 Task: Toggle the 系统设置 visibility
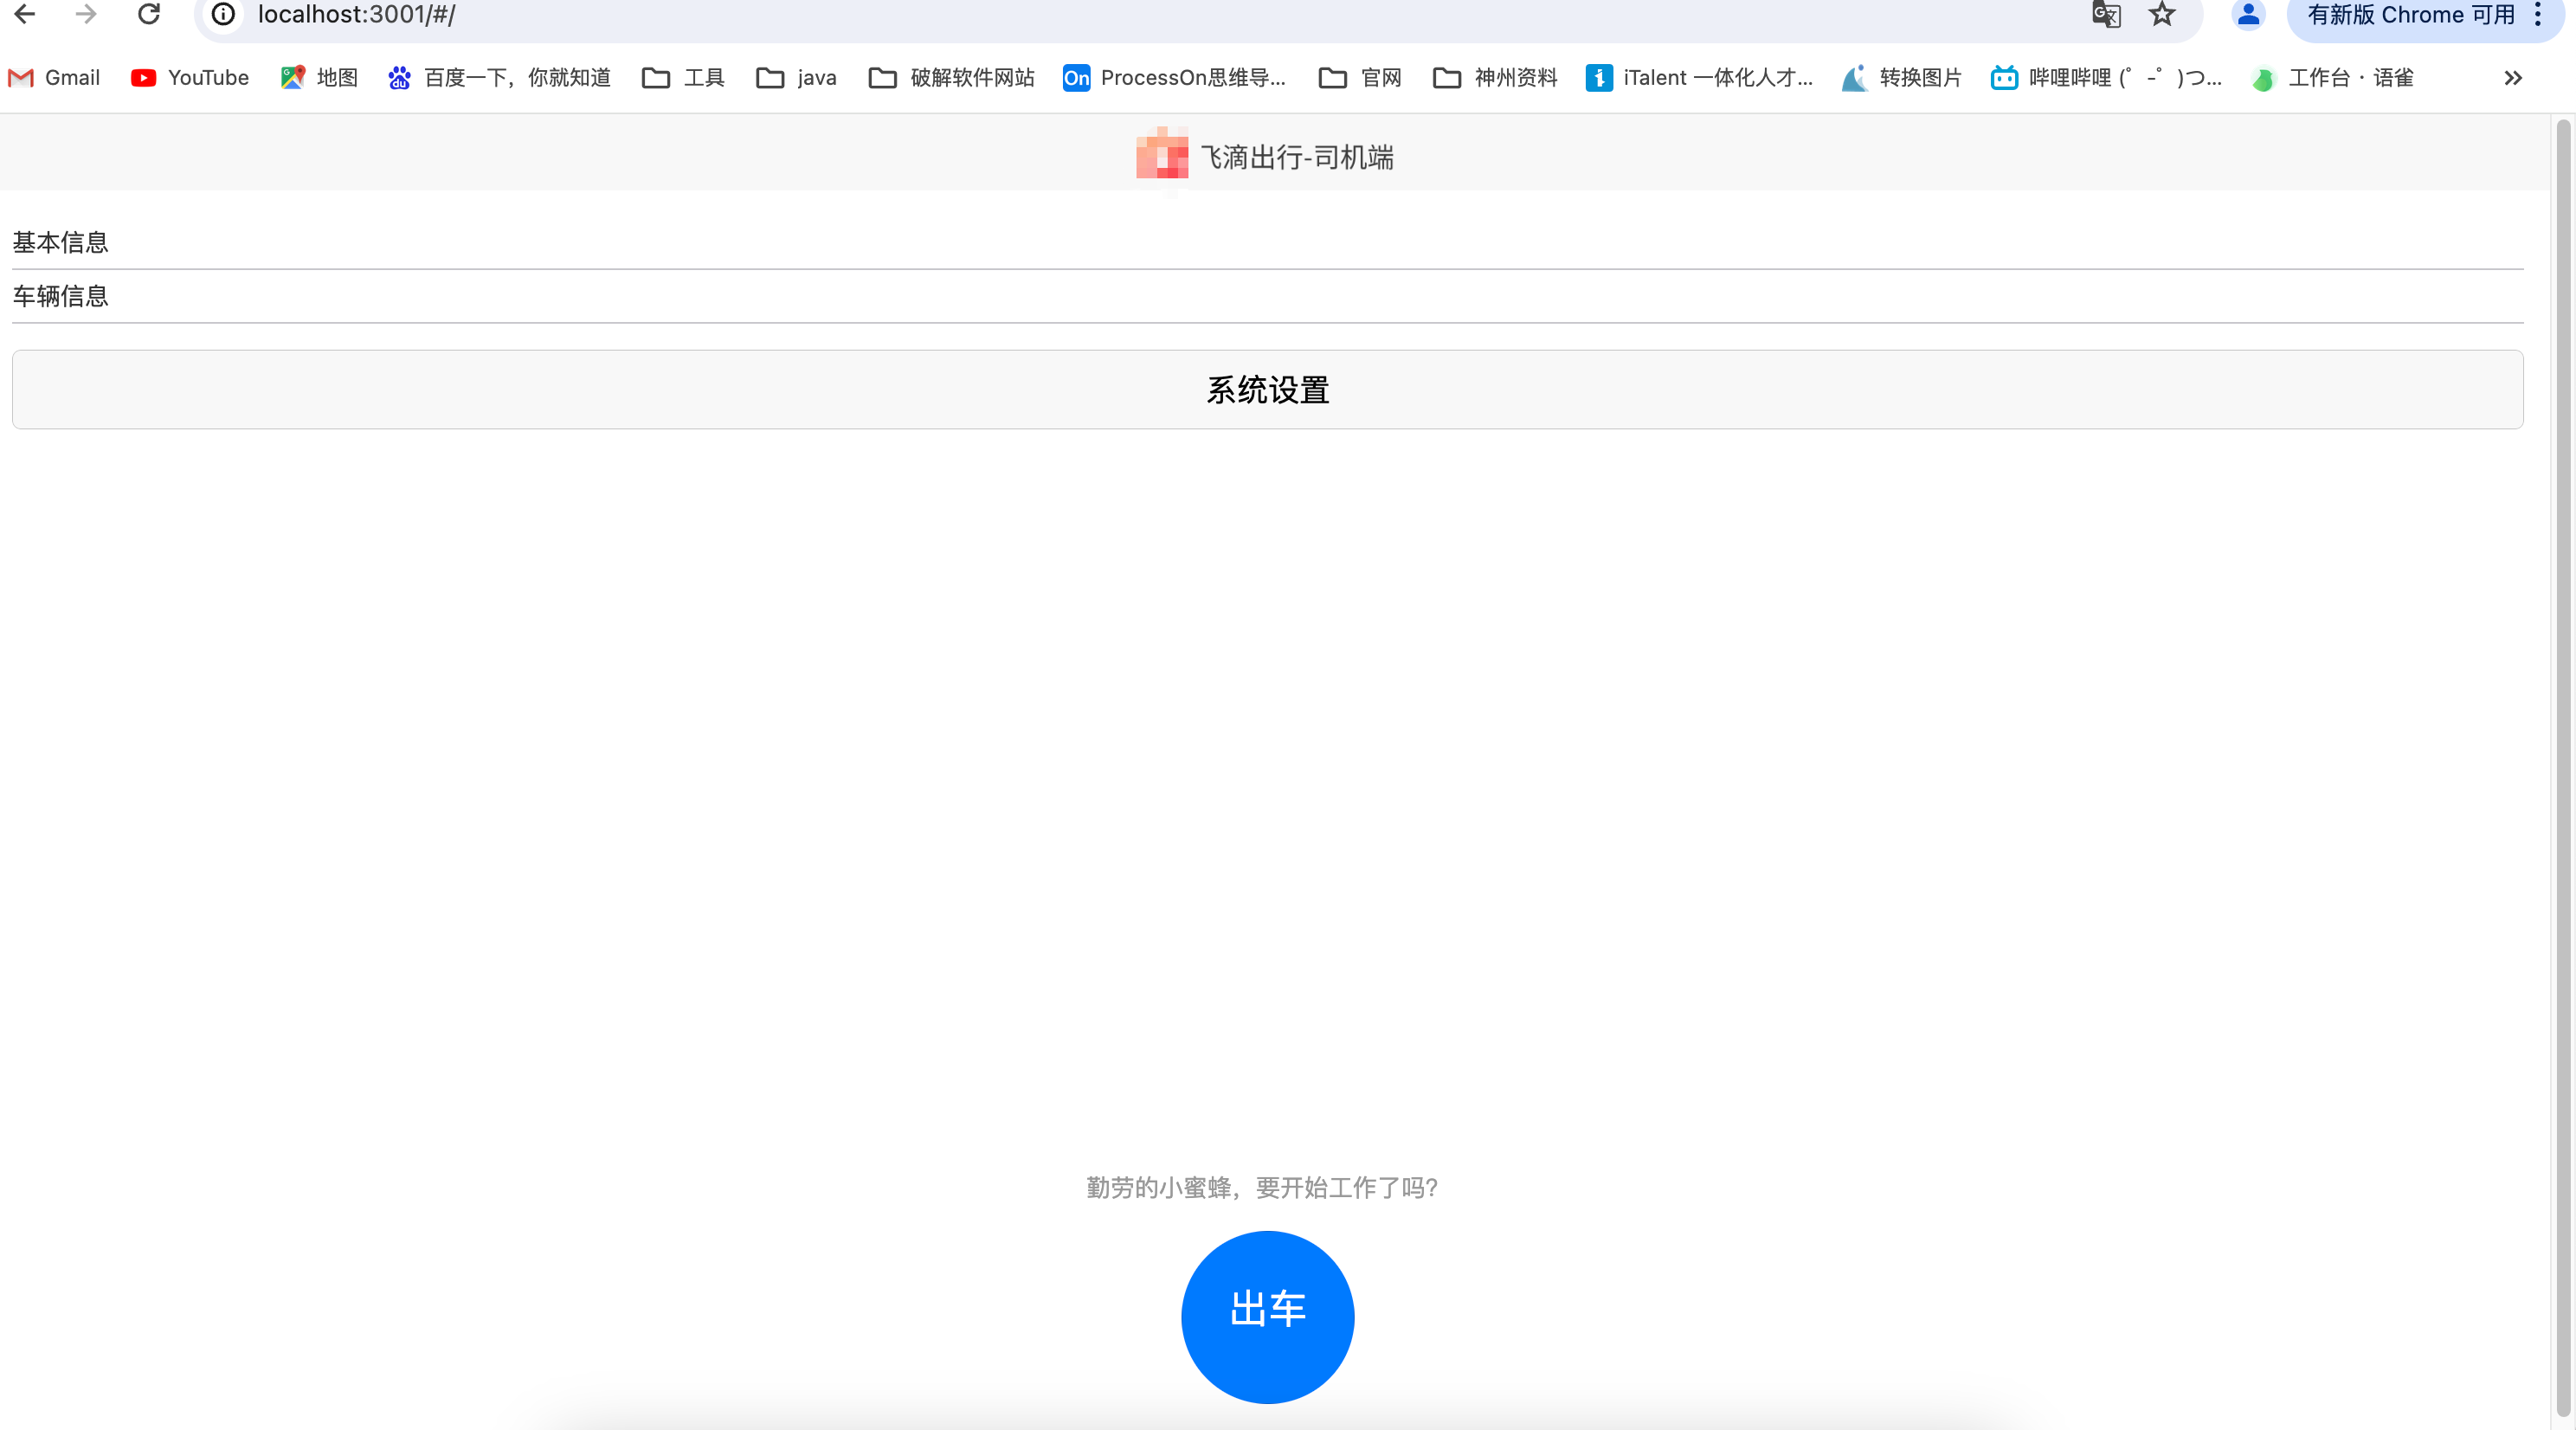tap(1268, 390)
